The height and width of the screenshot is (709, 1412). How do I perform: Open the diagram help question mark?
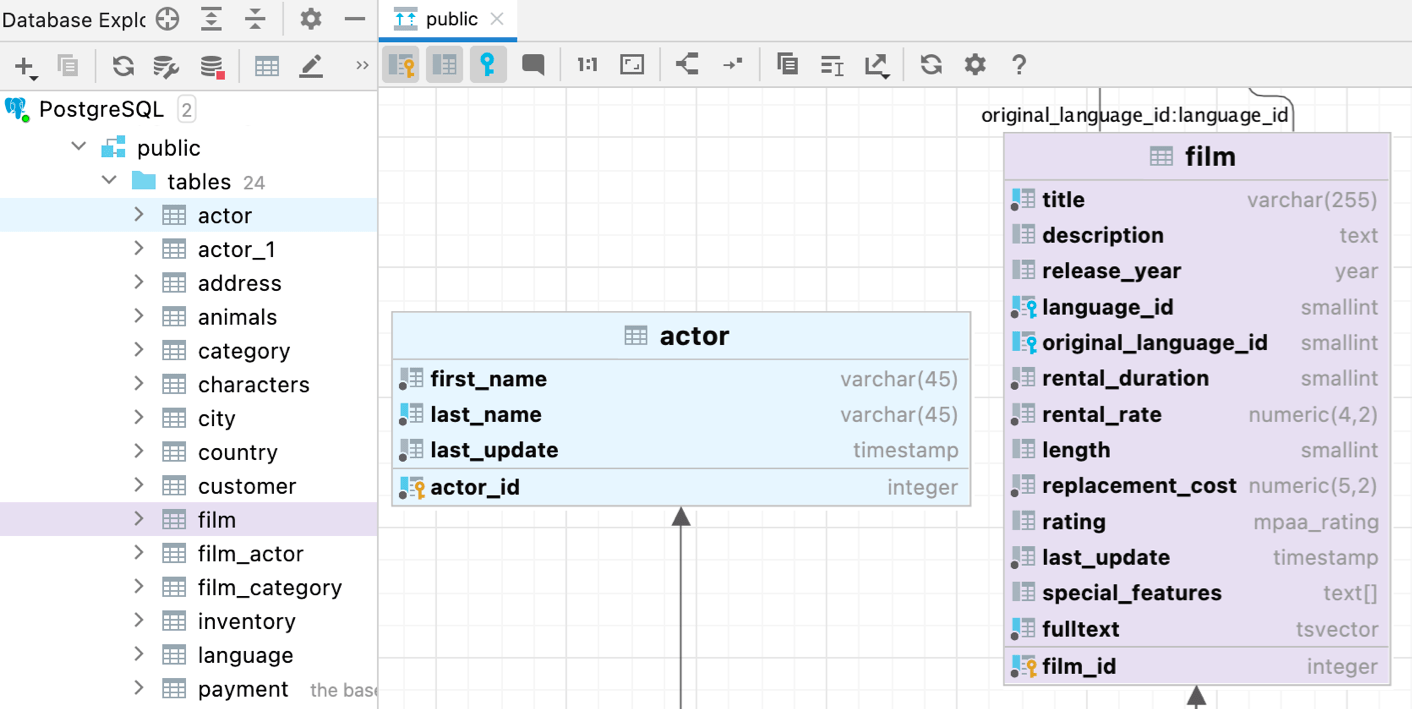tap(1018, 65)
